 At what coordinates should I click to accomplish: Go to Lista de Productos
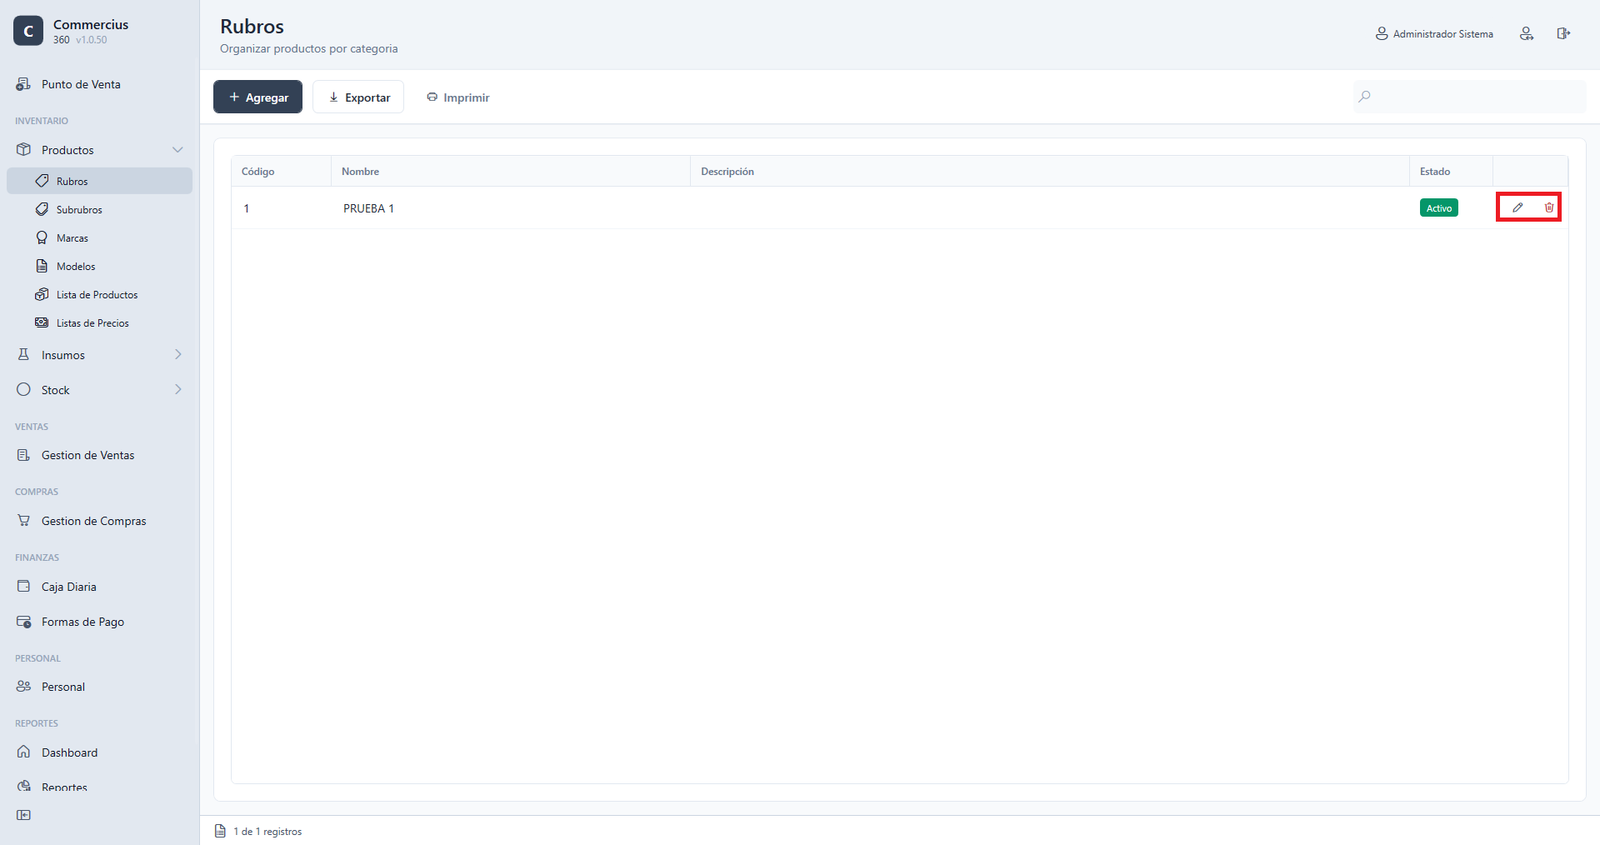click(99, 295)
